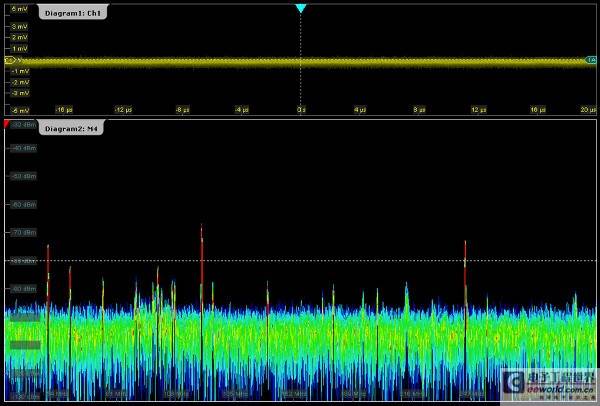The image size is (600, 406).
Task: Select the Diagram2: M4 tab label
Action: point(72,129)
